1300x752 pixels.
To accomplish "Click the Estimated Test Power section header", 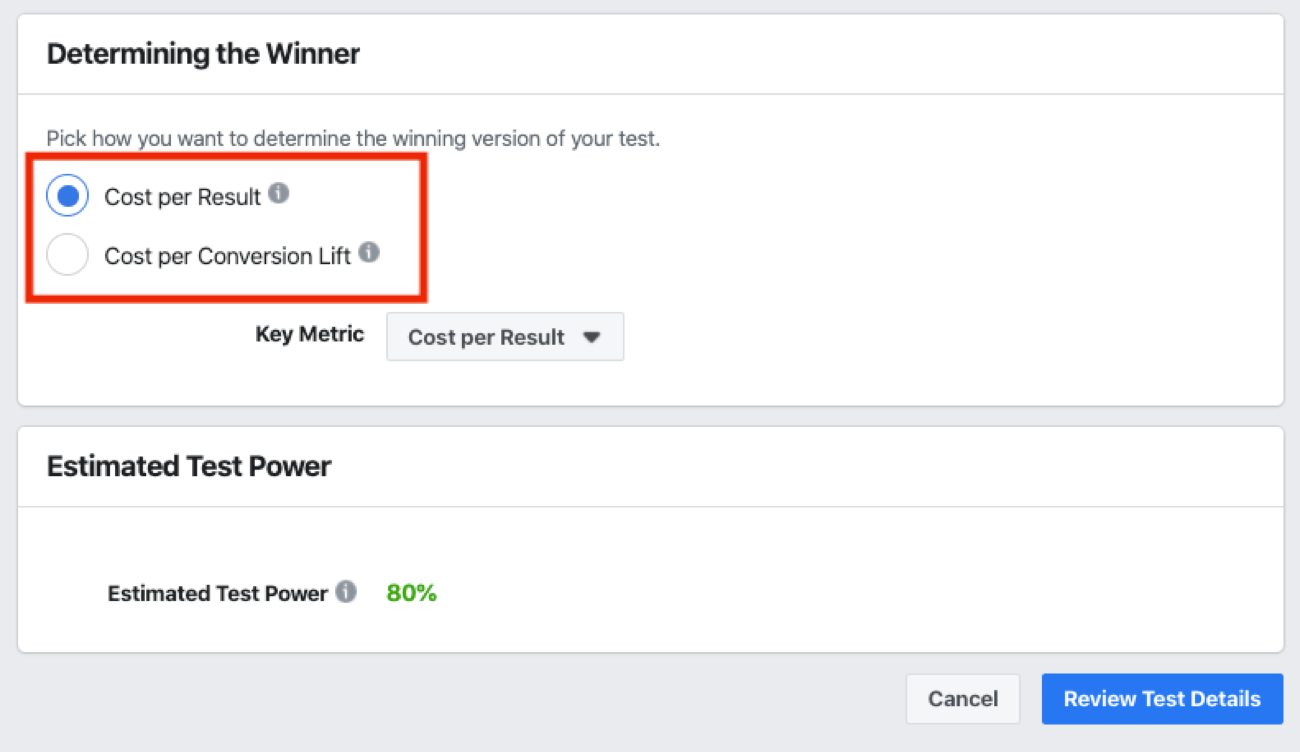I will coord(189,465).
